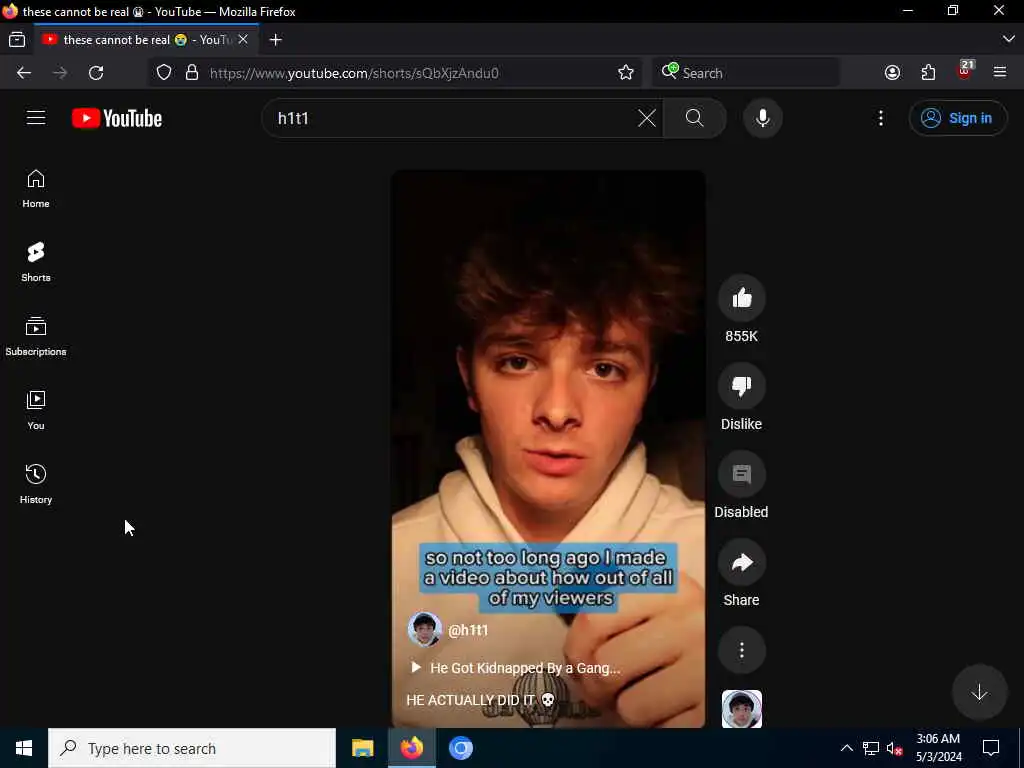This screenshot has height=768, width=1024.
Task: Go to Home in the sidebar
Action: tap(36, 189)
